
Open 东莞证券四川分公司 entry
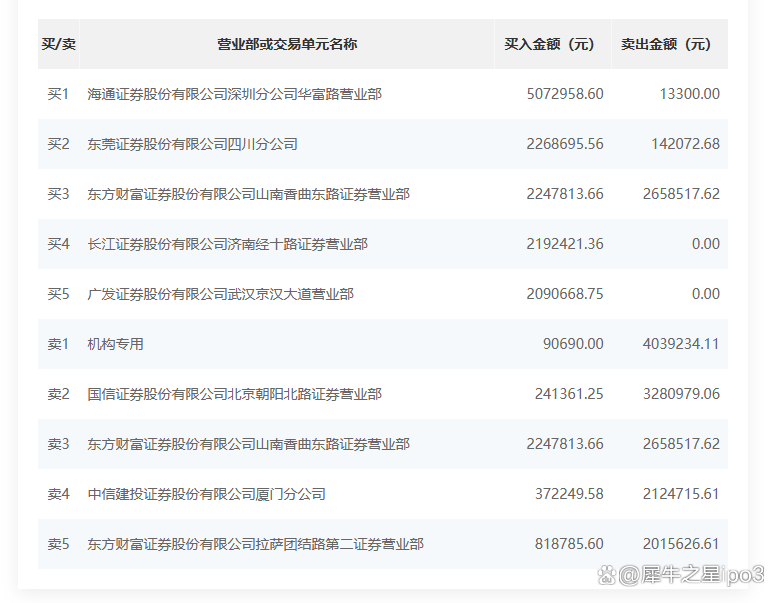pyautogui.click(x=192, y=144)
